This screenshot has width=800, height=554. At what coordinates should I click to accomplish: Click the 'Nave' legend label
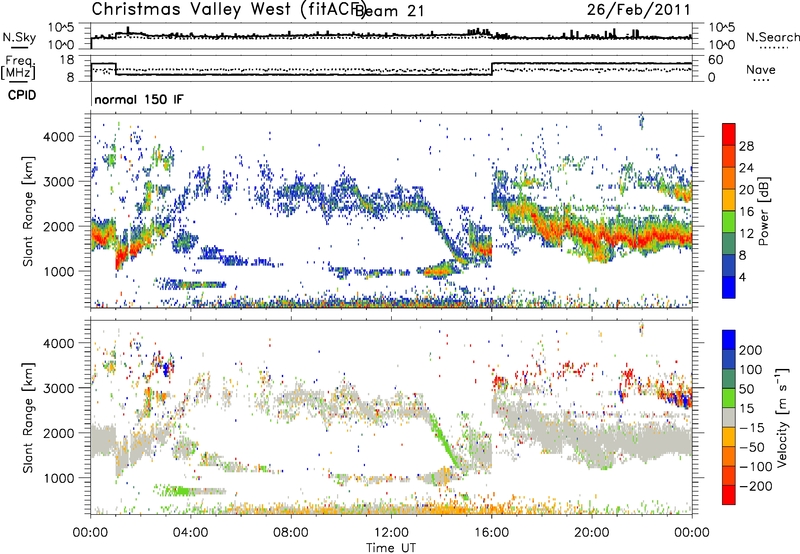[x=760, y=69]
